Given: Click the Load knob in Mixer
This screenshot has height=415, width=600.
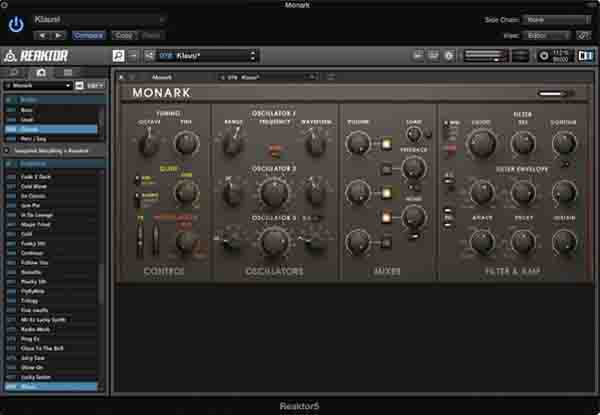Looking at the screenshot, I should point(413,134).
